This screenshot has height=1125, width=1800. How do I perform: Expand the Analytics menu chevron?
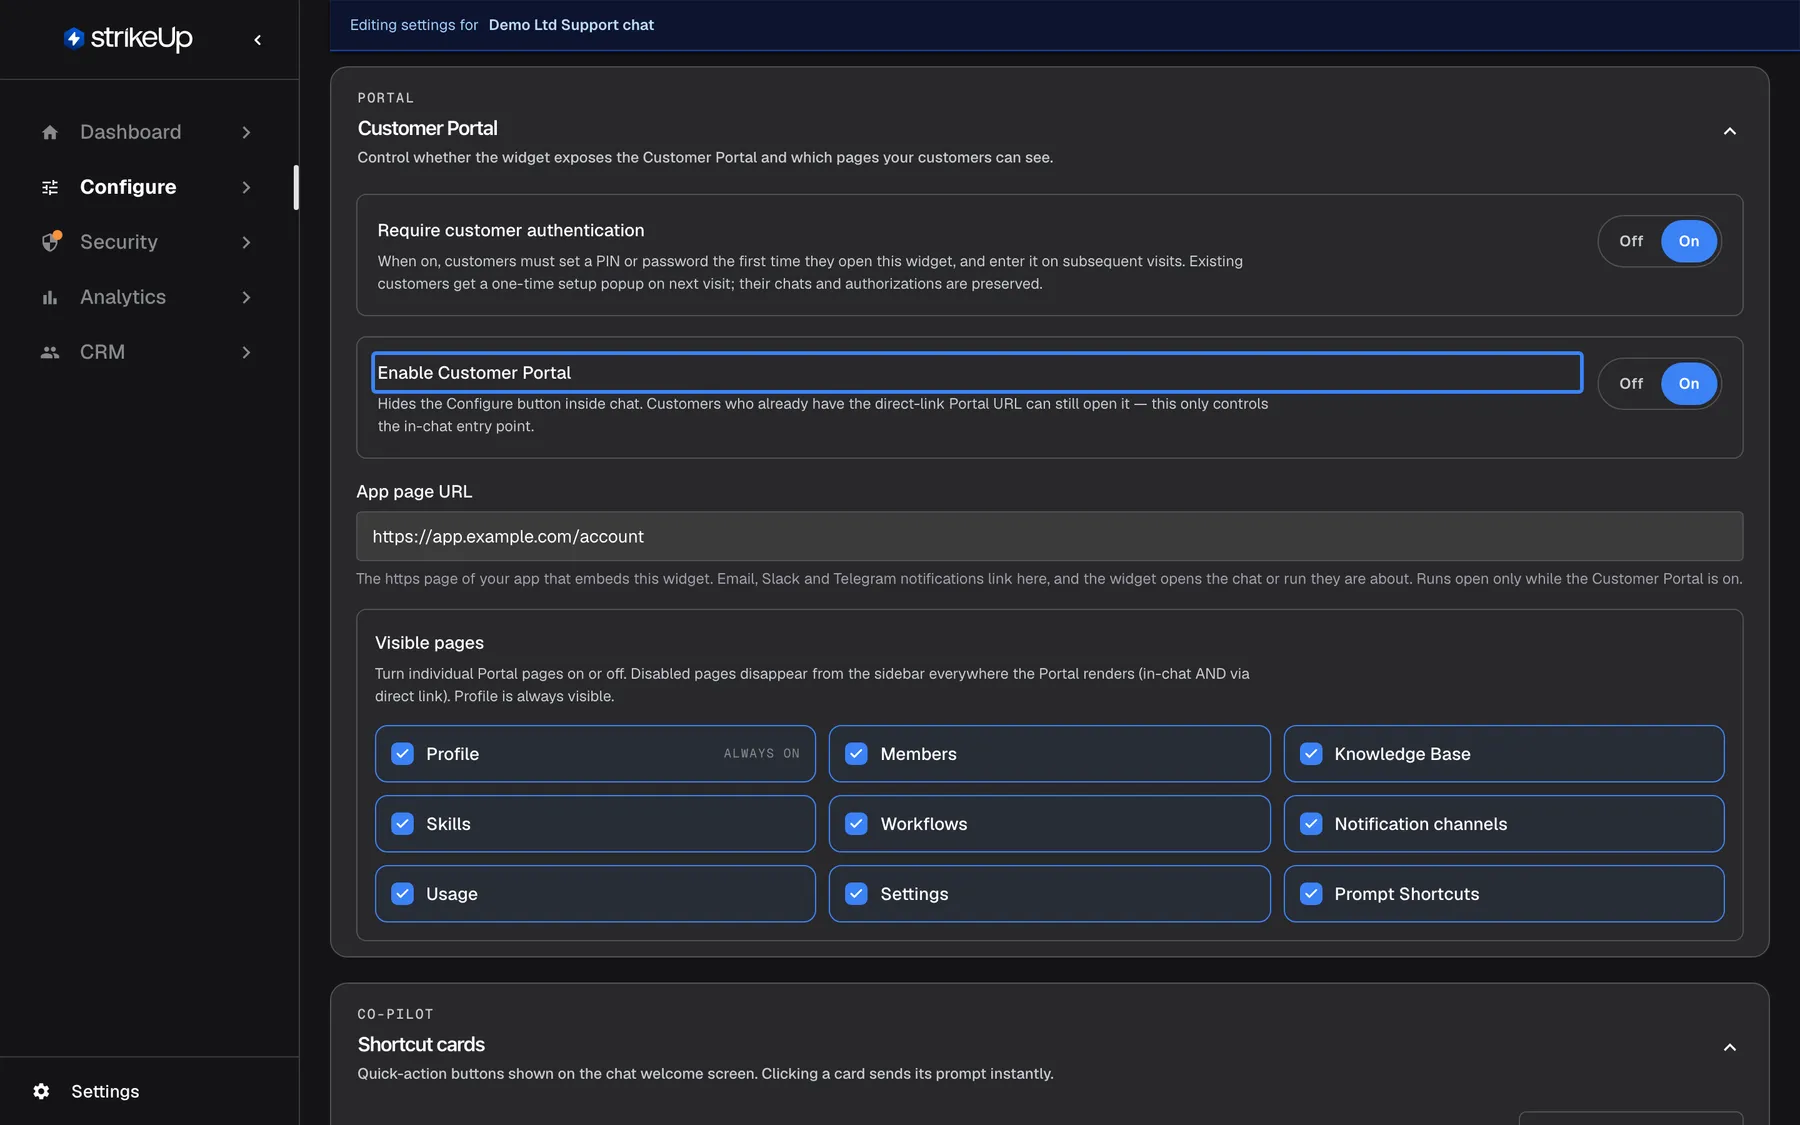click(x=246, y=297)
